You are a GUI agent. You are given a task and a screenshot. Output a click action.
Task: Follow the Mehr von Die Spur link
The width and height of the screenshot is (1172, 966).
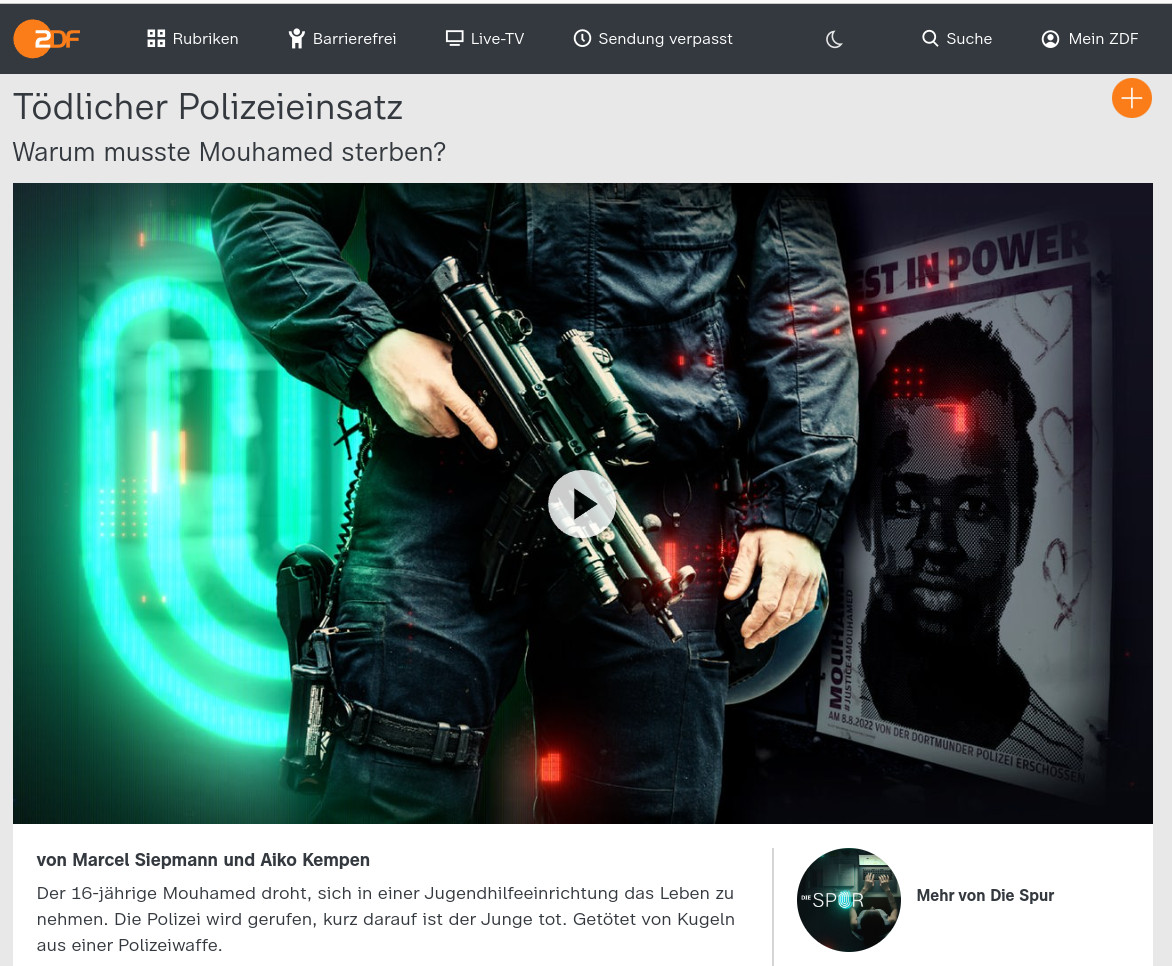coord(985,896)
